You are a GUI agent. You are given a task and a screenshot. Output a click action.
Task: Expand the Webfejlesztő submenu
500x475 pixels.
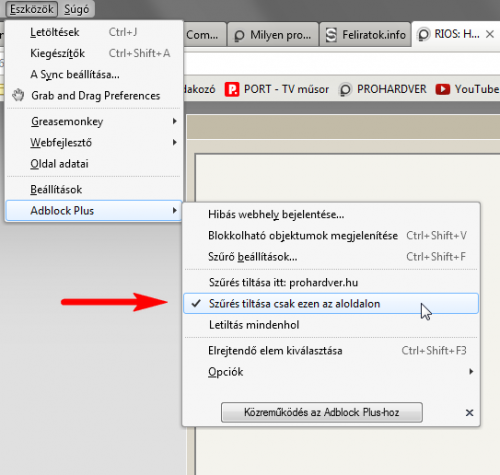(94, 143)
